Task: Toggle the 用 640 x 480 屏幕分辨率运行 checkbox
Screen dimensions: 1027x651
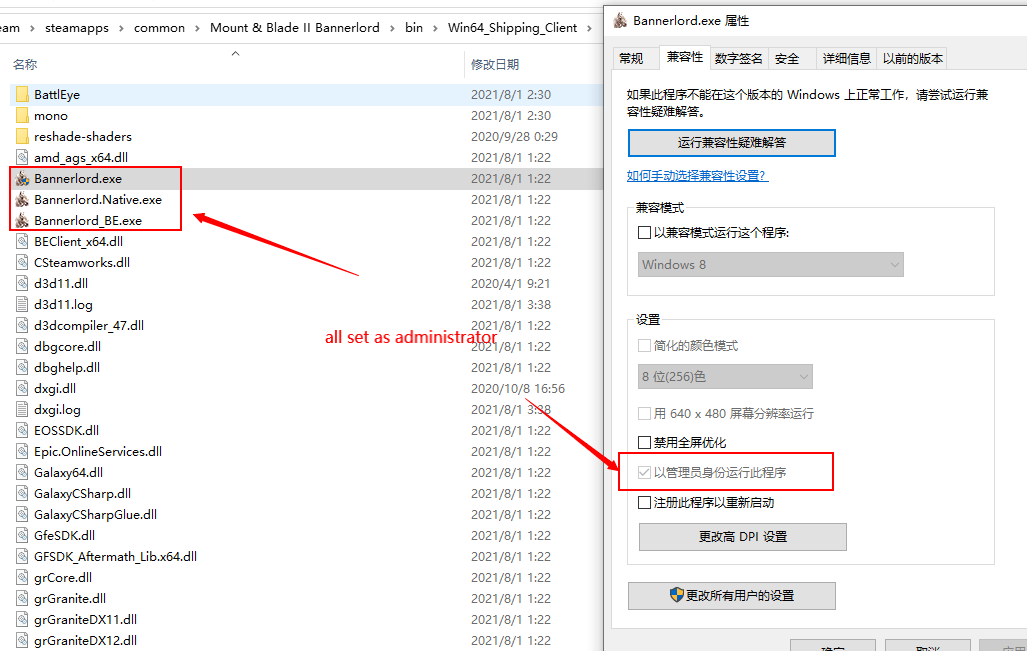Action: [644, 413]
